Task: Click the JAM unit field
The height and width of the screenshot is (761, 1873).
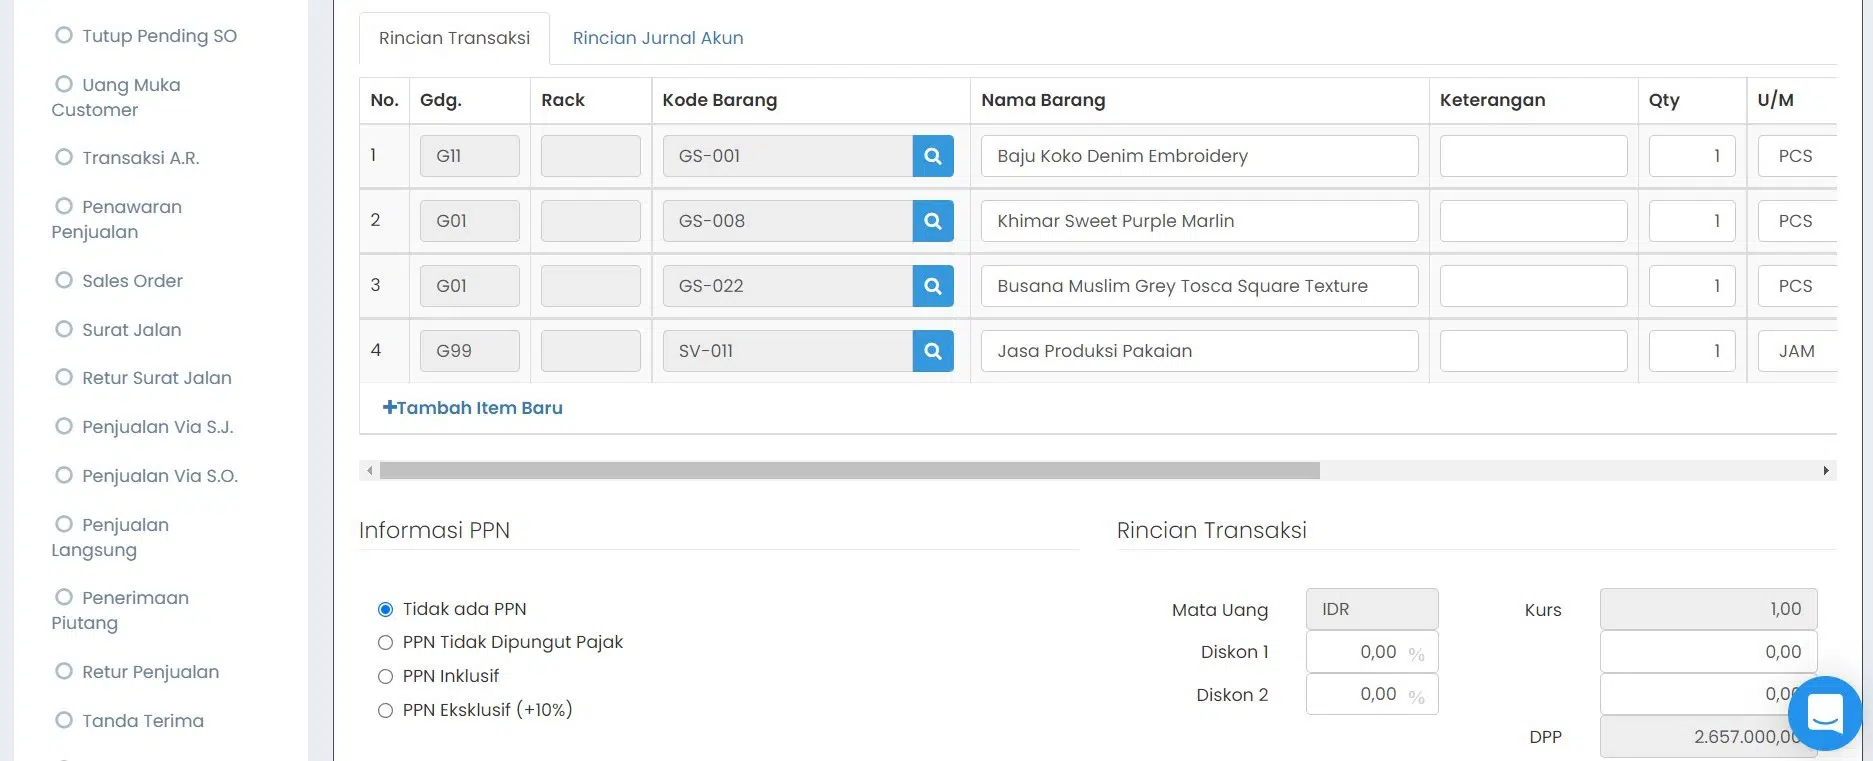Action: [1797, 351]
